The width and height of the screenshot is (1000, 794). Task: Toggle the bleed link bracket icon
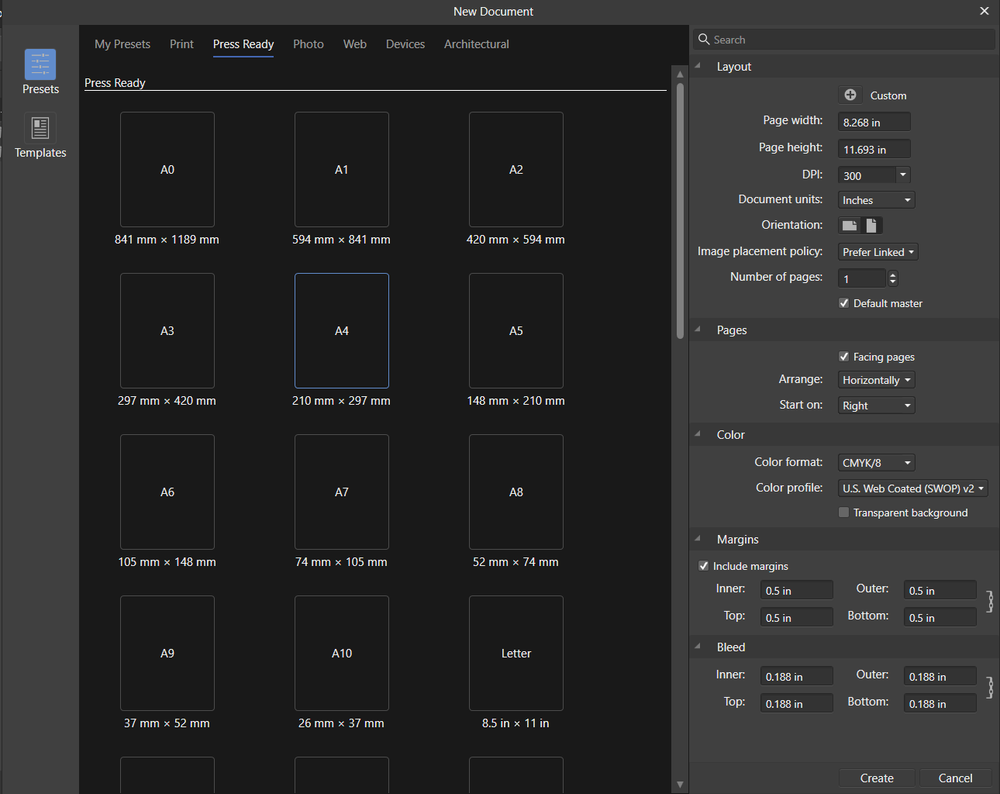[990, 687]
